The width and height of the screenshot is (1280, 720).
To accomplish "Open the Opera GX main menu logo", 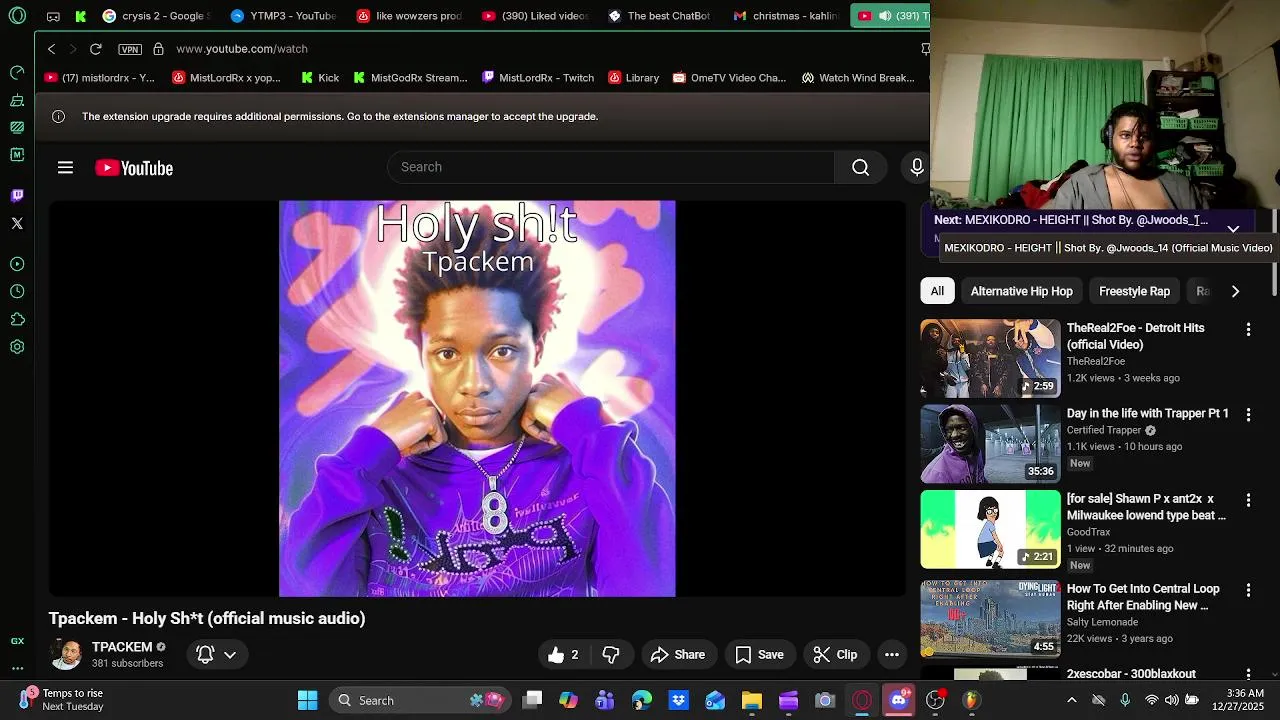I will (17, 16).
